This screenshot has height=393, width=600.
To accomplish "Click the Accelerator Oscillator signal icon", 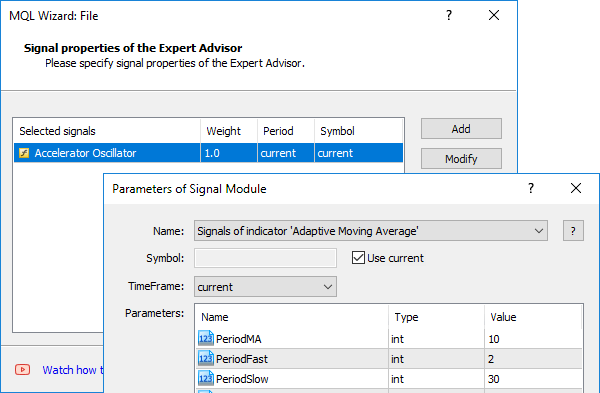I will tap(24, 153).
